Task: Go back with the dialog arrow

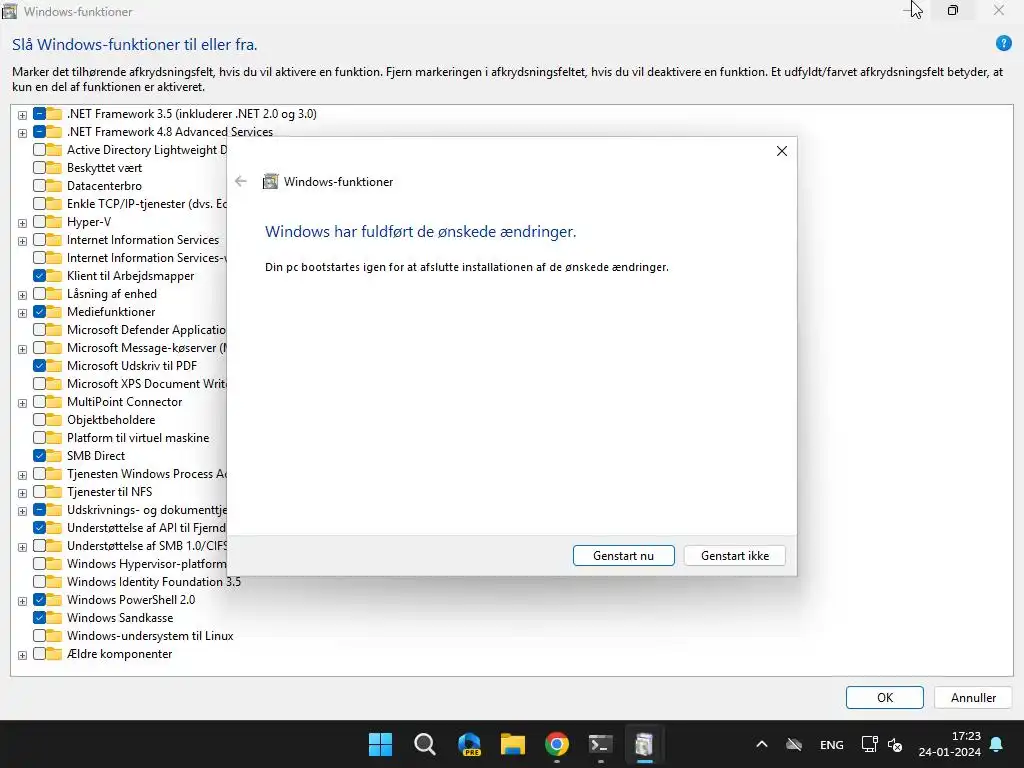Action: 241,182
